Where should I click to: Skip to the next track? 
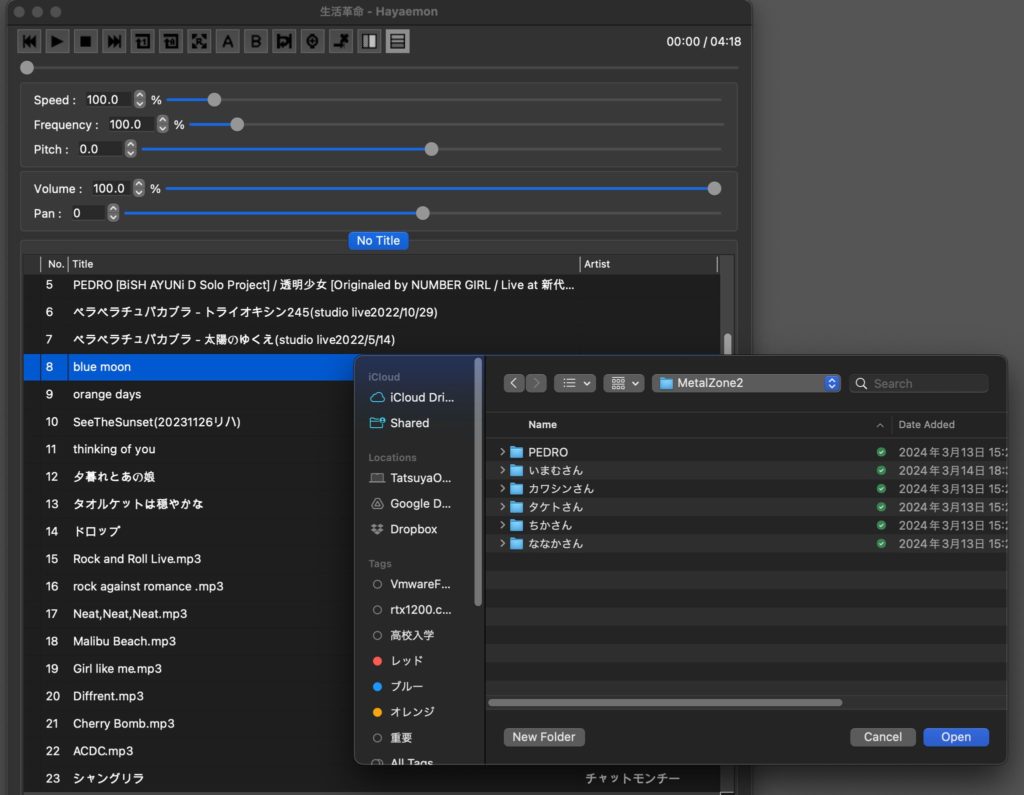tap(114, 41)
